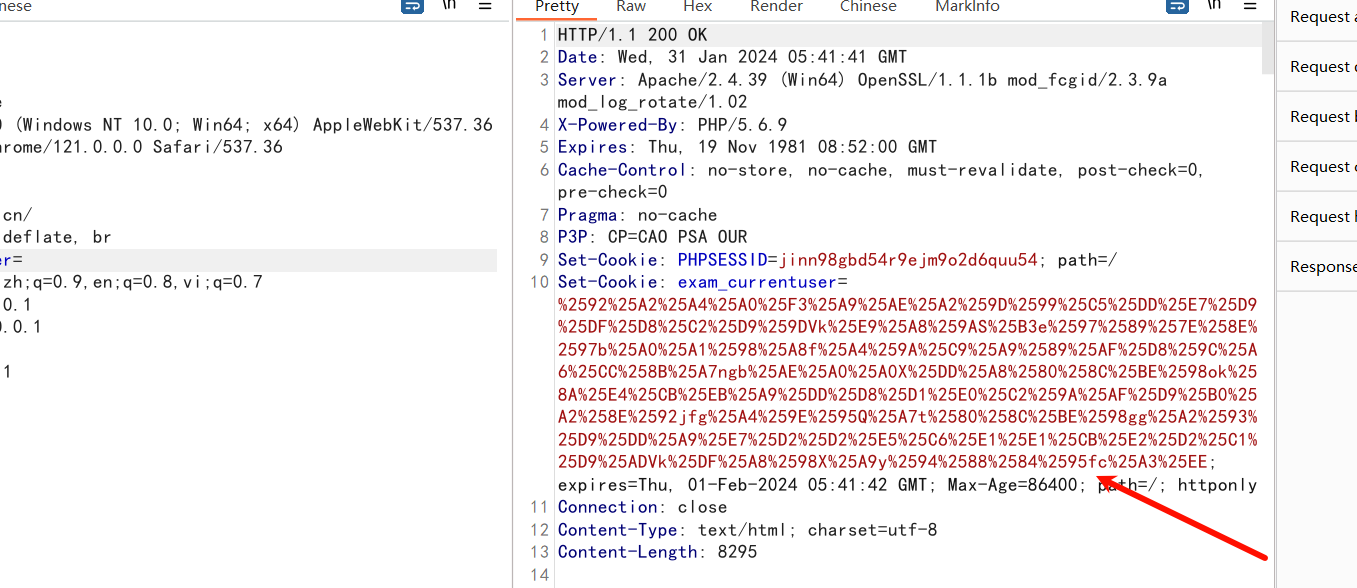Click the encoded cookie line ending '%2595fc%25A3%25EE;'
This screenshot has height=588, width=1357.
pyautogui.click(x=887, y=462)
